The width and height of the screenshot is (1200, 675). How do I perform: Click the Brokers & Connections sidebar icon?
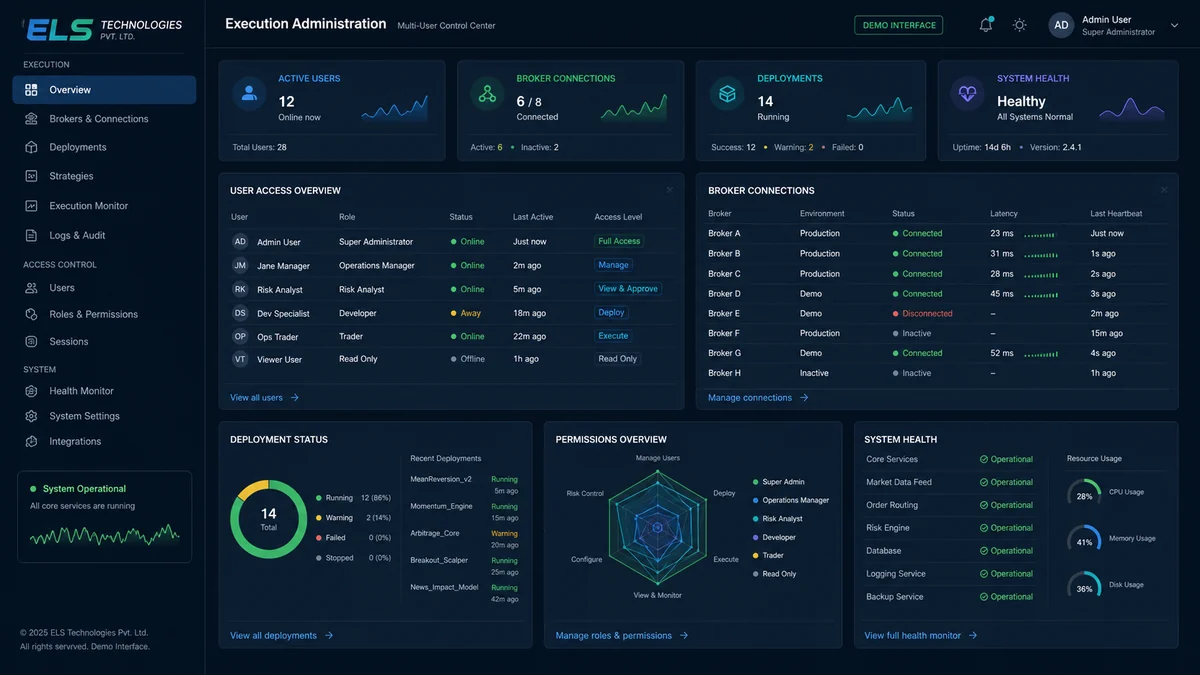[31, 119]
